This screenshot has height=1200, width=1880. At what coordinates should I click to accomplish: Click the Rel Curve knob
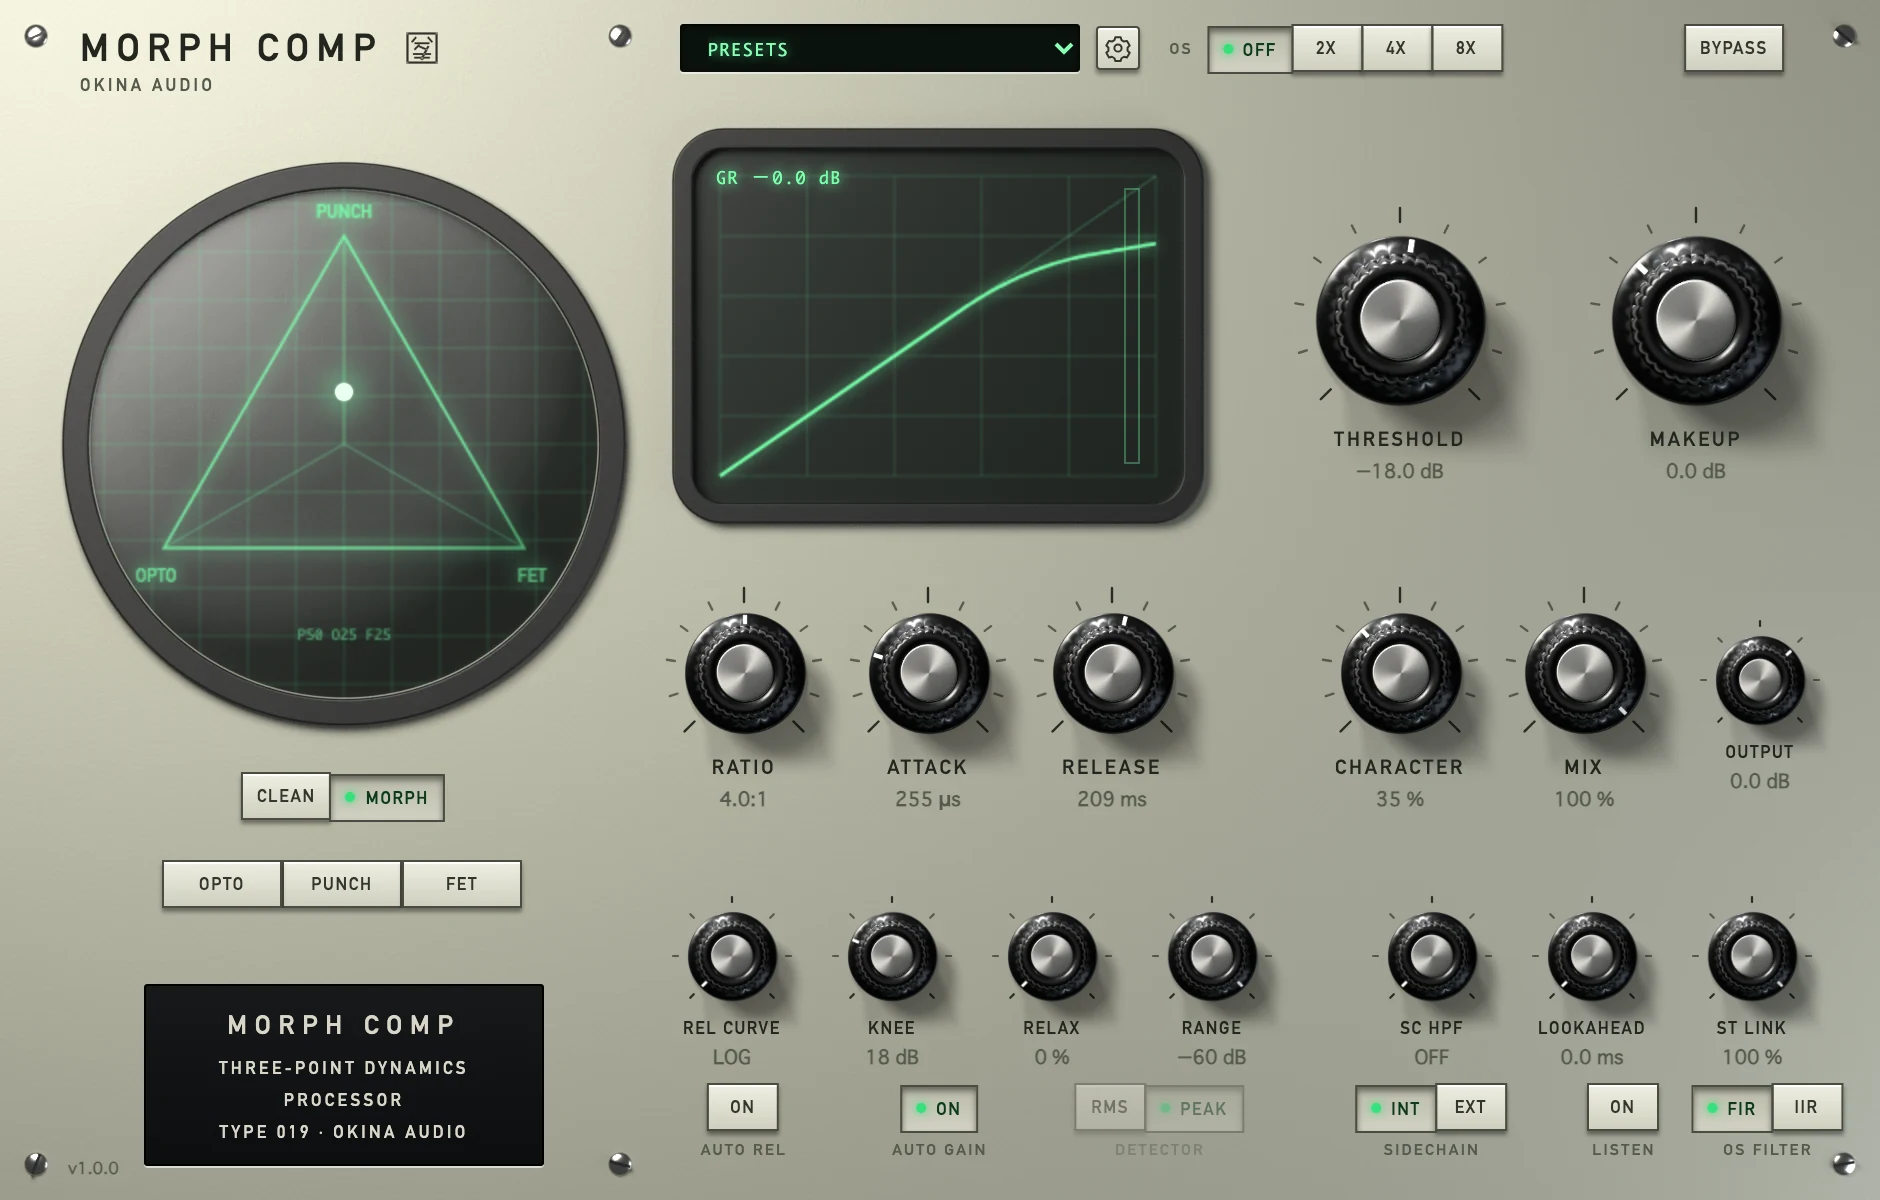click(732, 956)
